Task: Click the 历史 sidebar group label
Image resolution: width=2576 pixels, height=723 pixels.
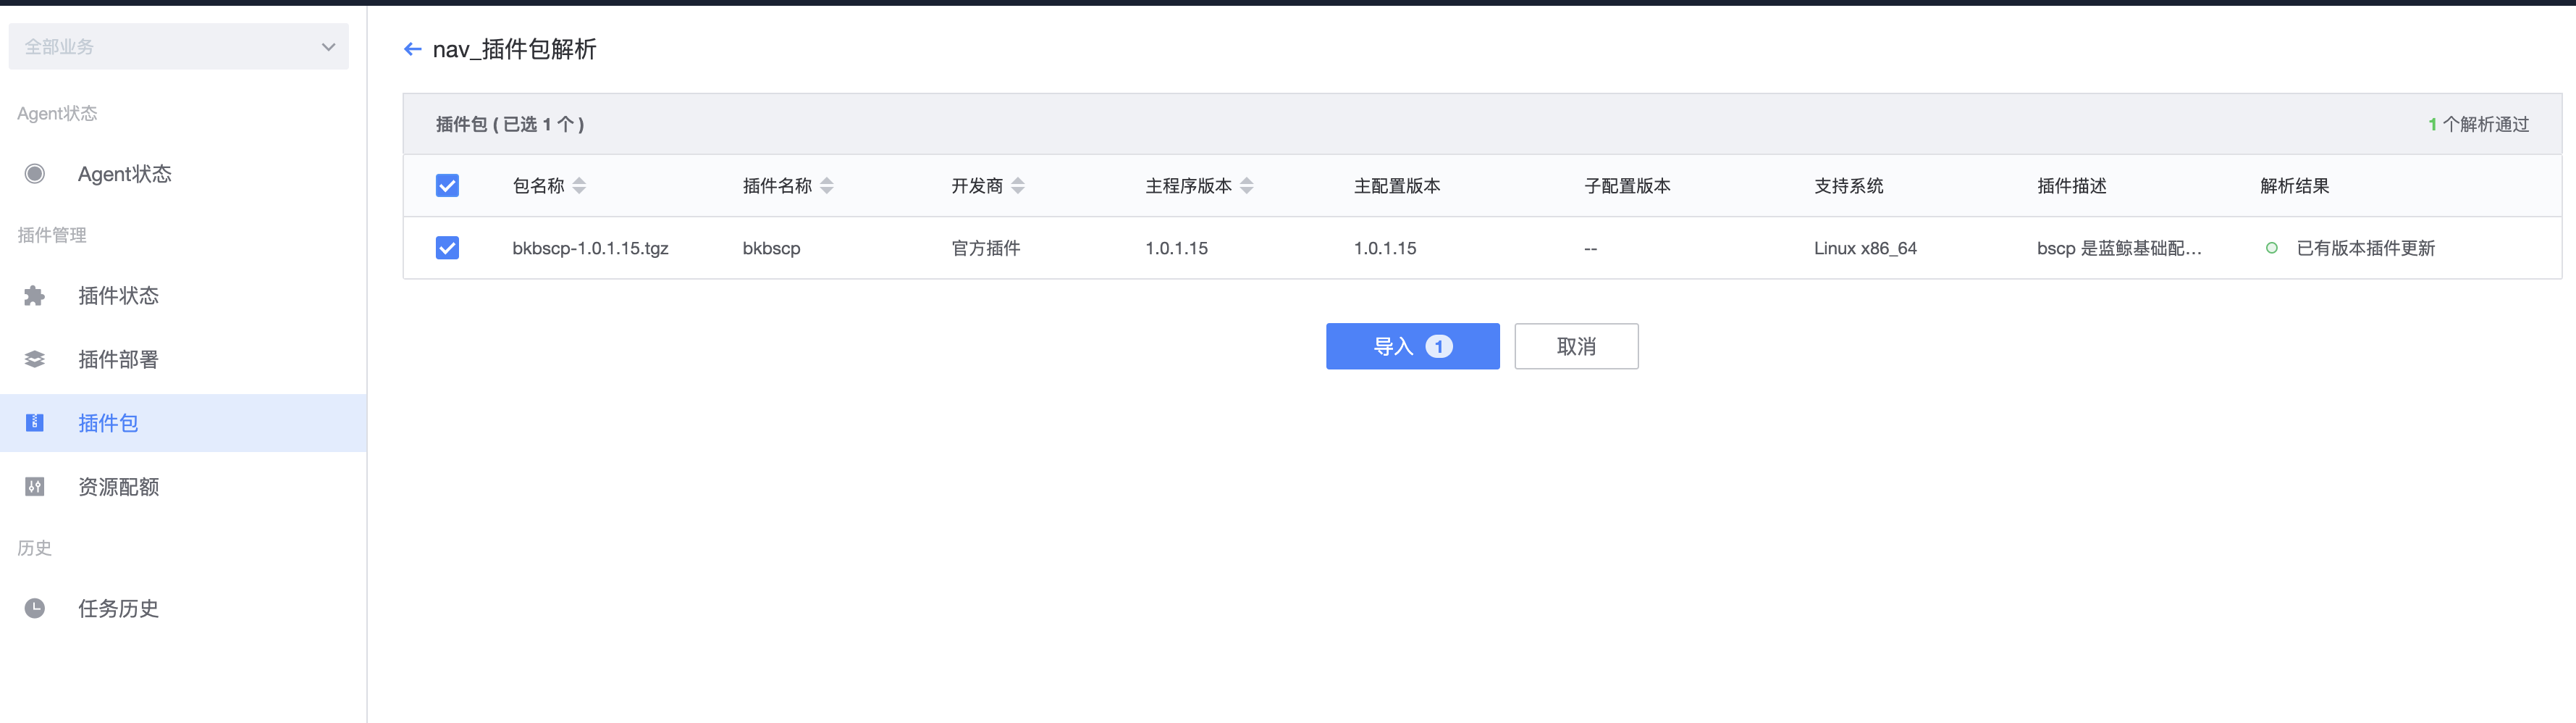Action: tap(34, 548)
